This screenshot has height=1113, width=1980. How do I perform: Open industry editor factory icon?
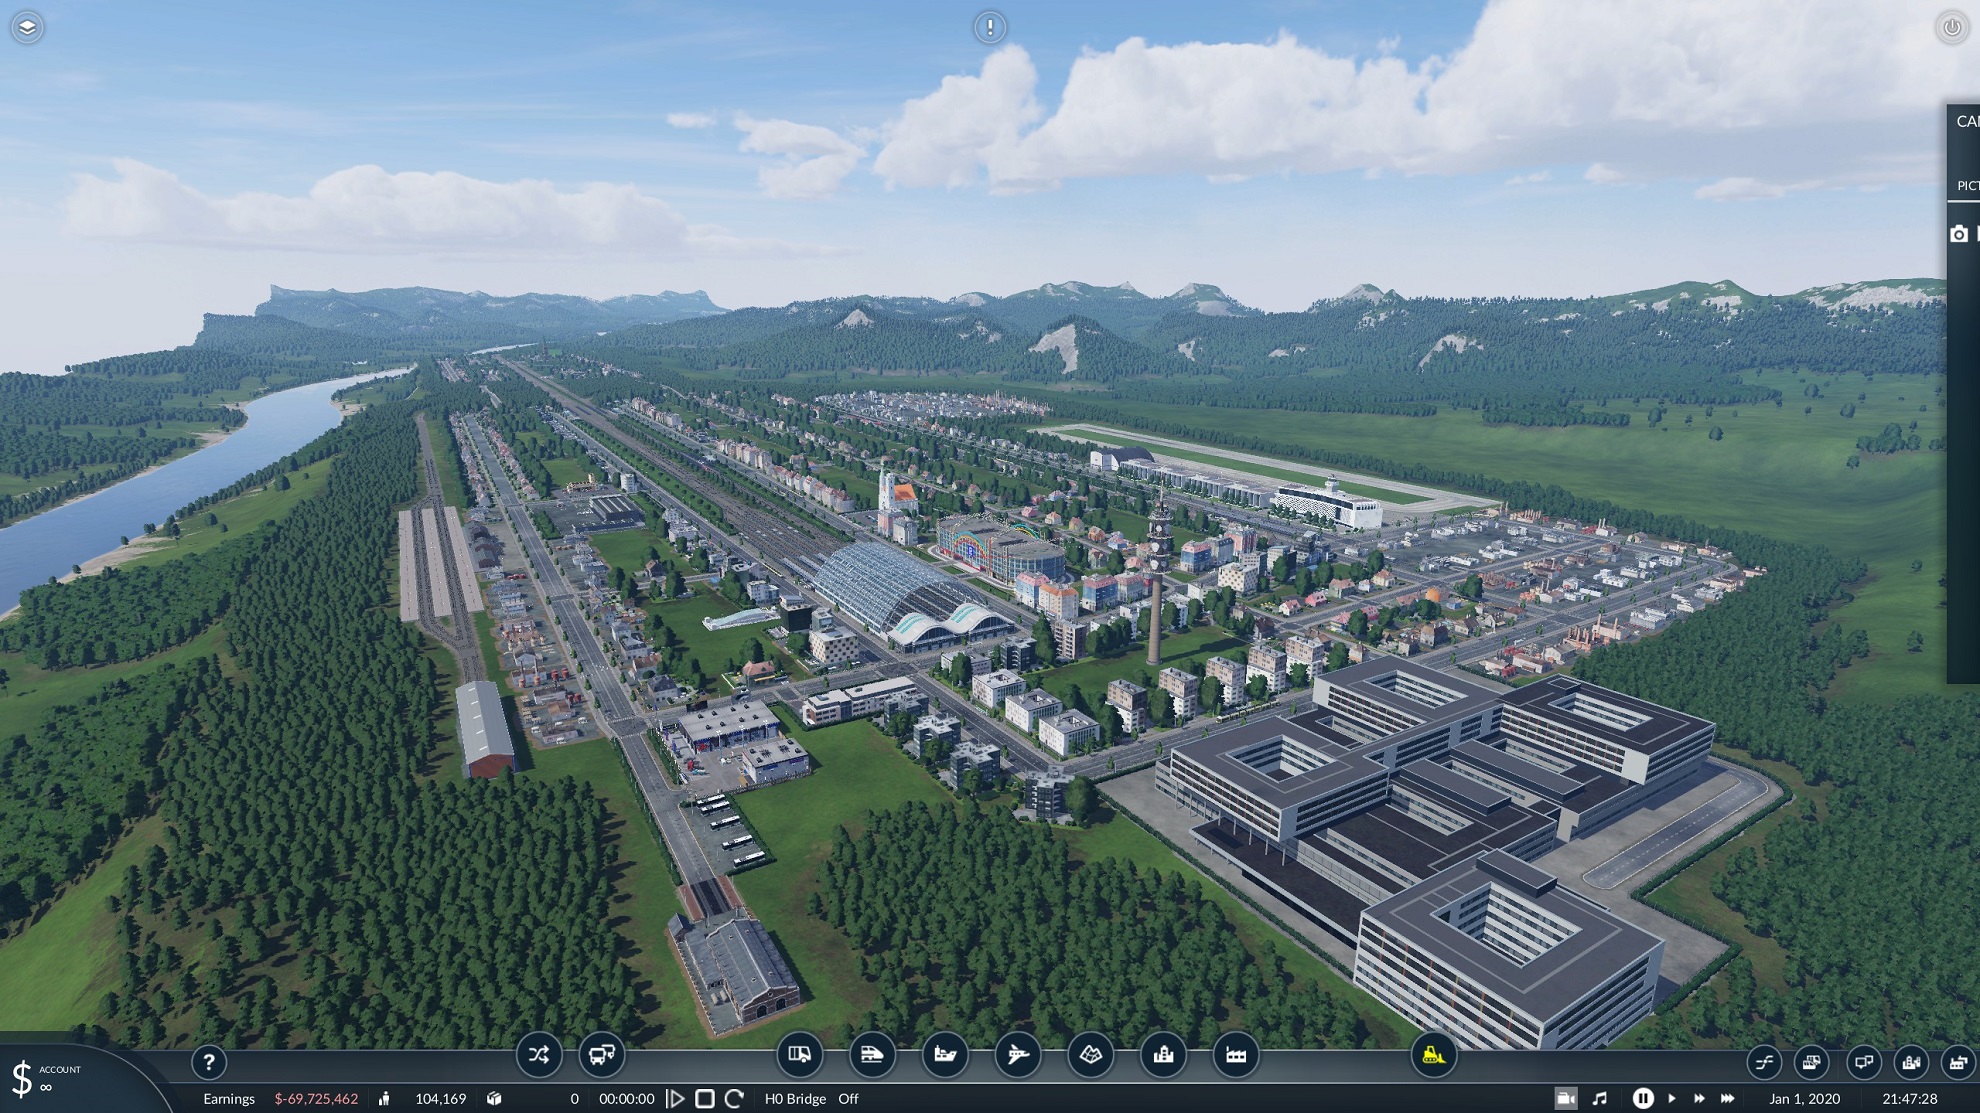click(x=1236, y=1055)
